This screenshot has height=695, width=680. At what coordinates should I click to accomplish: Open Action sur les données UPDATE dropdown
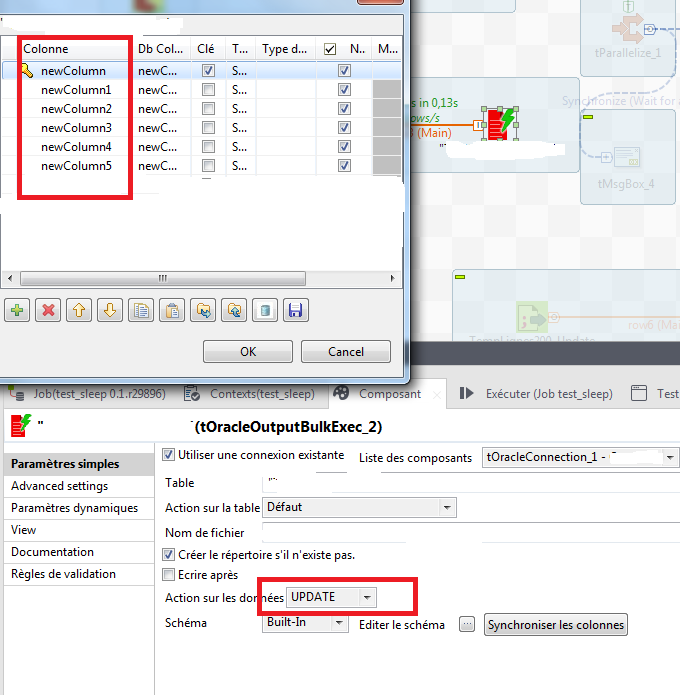coord(367,597)
